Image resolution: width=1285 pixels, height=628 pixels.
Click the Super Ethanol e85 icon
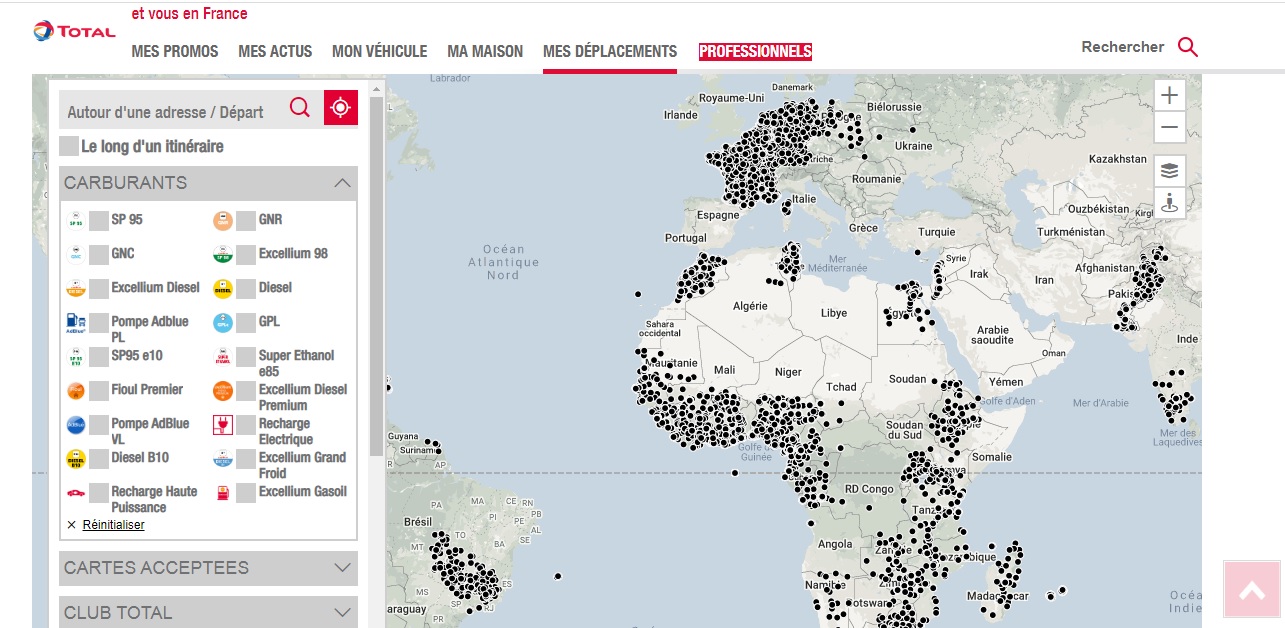[x=222, y=356]
